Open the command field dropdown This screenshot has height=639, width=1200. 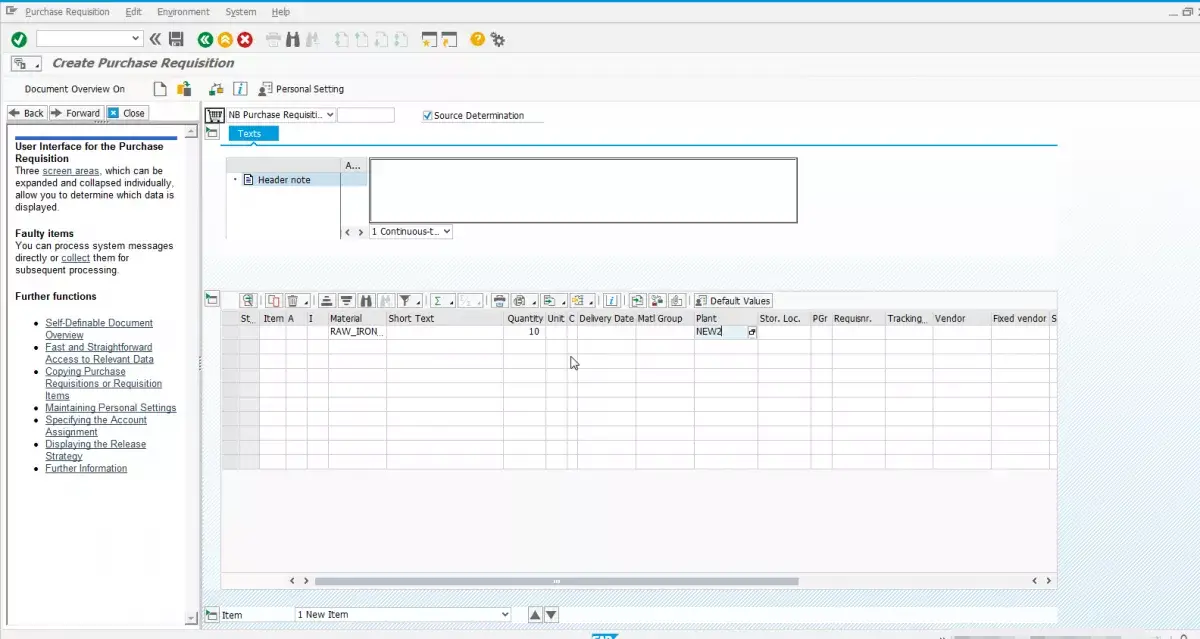(x=137, y=39)
